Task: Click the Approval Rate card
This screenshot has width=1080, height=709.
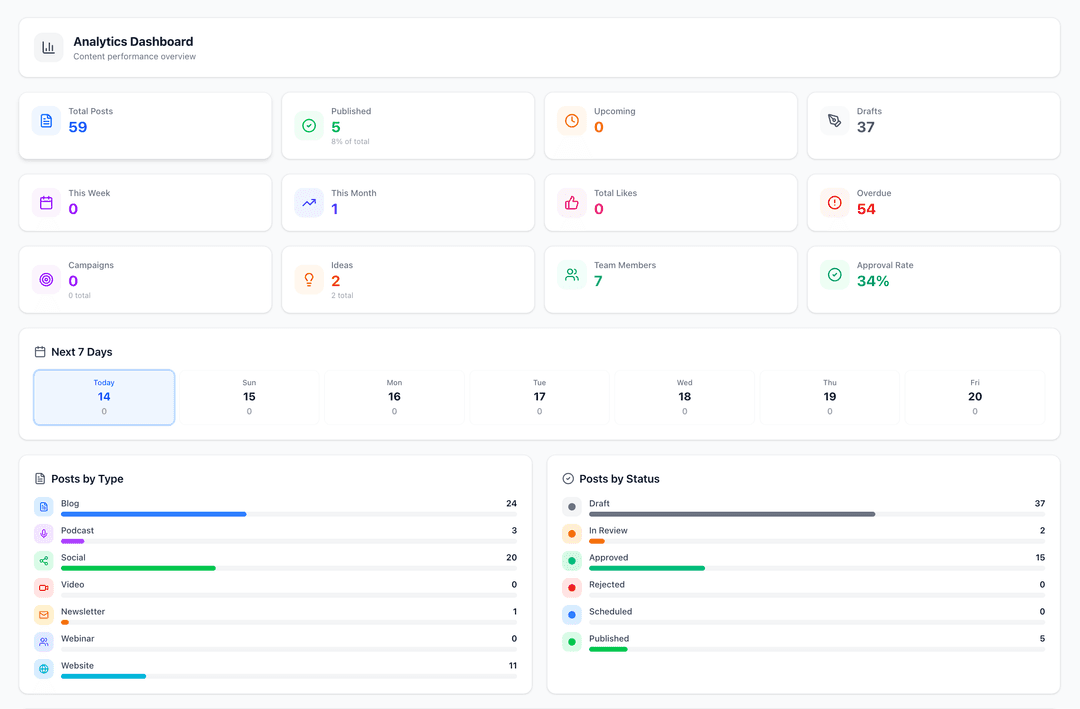Action: pyautogui.click(x=933, y=279)
